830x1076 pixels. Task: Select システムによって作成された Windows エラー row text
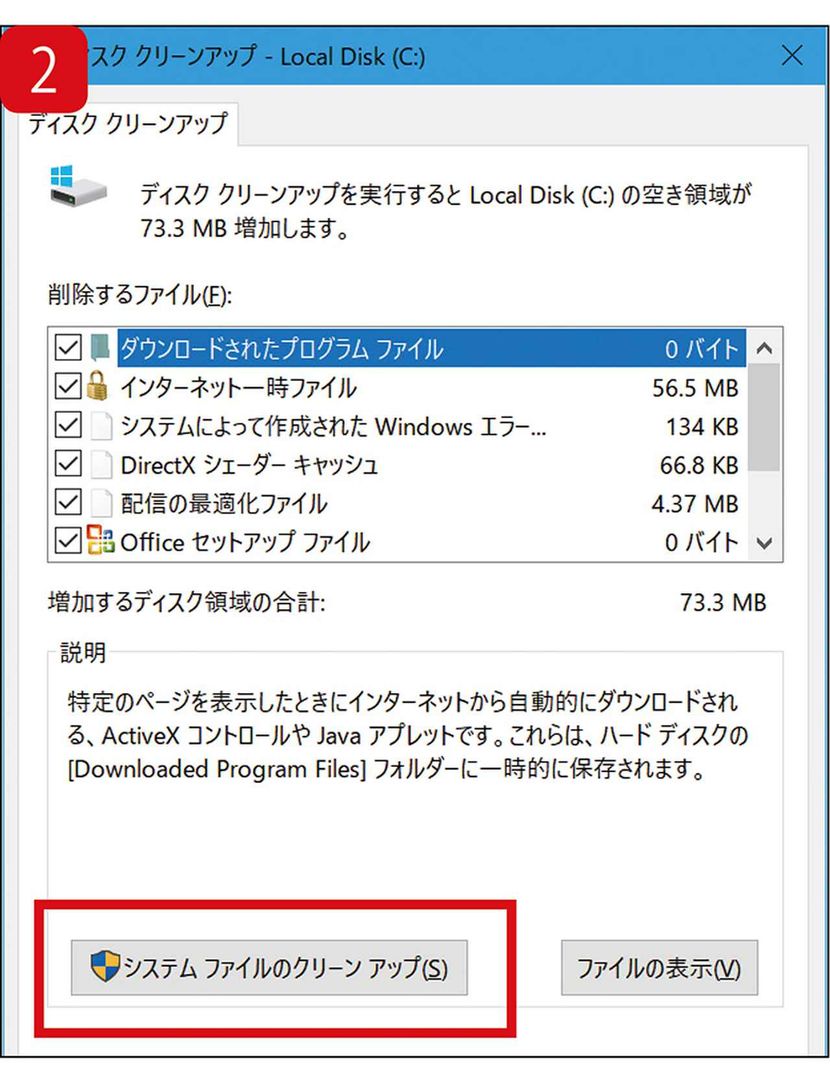[333, 427]
